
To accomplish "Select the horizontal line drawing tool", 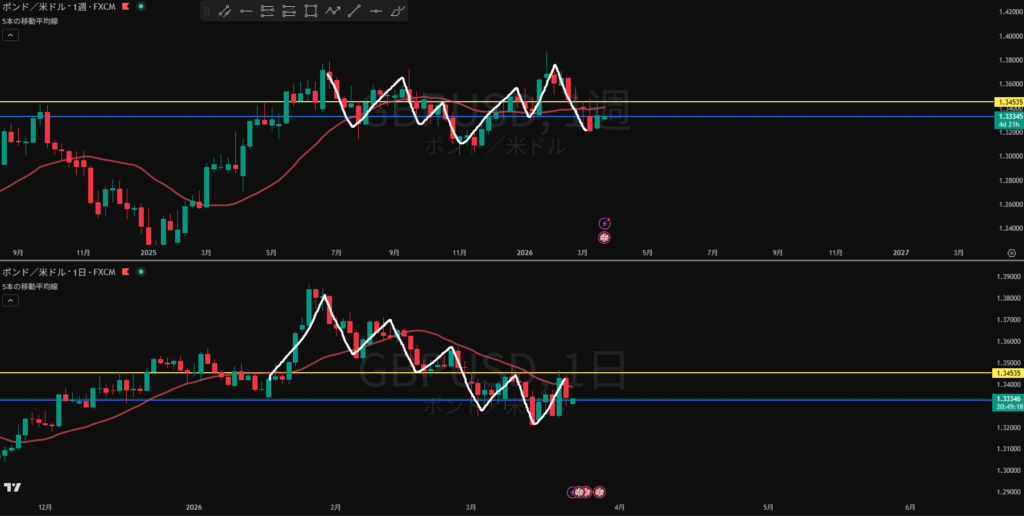I will click(376, 12).
